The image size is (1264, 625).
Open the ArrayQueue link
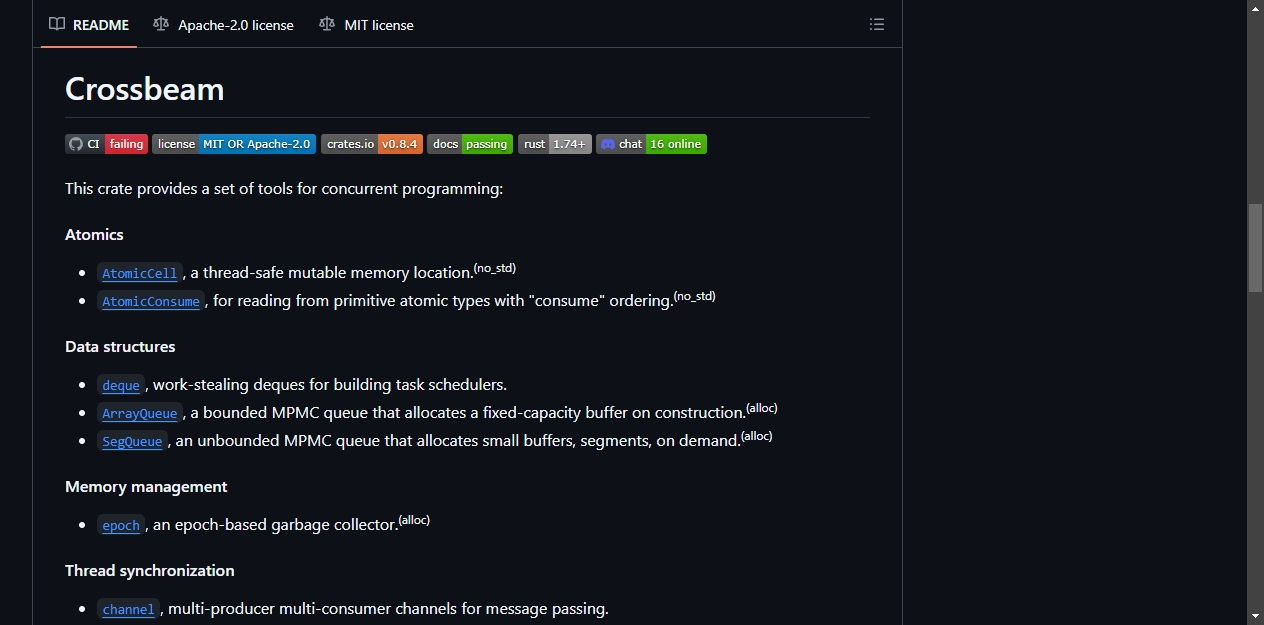pos(140,413)
